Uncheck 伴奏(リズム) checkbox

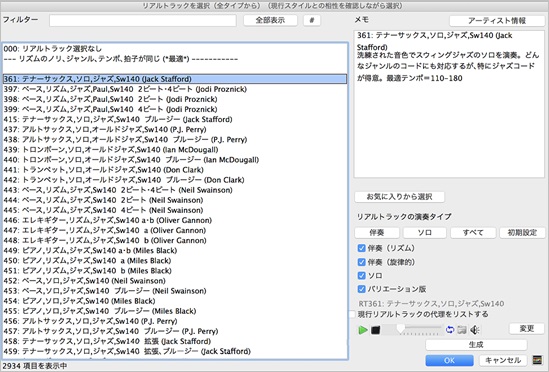362,248
